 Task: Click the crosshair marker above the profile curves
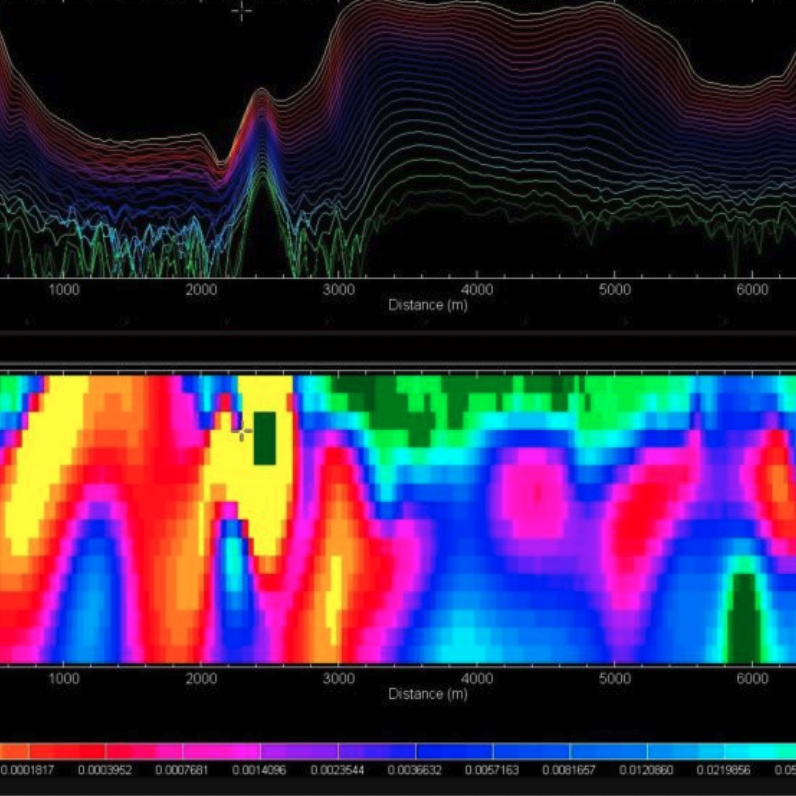242,11
